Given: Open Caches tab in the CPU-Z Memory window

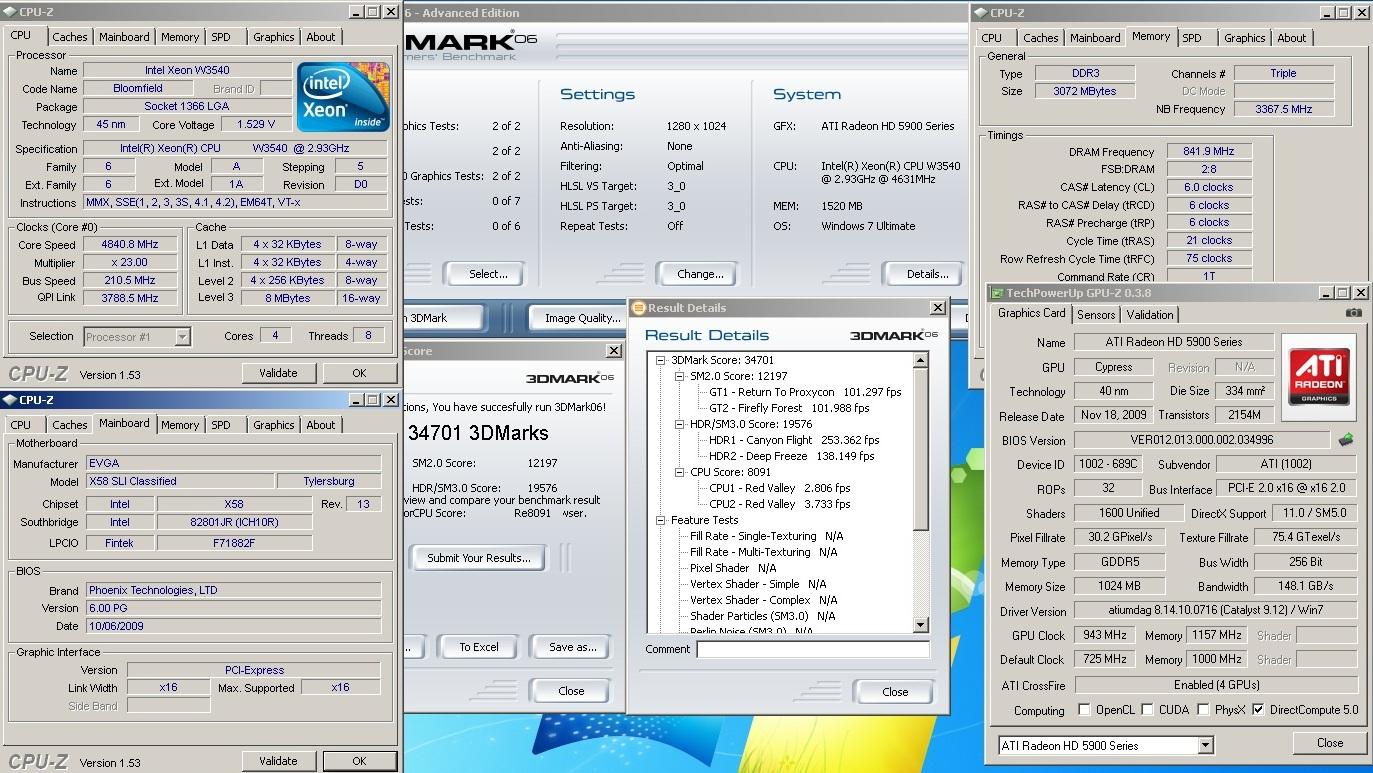Looking at the screenshot, I should click(1040, 38).
